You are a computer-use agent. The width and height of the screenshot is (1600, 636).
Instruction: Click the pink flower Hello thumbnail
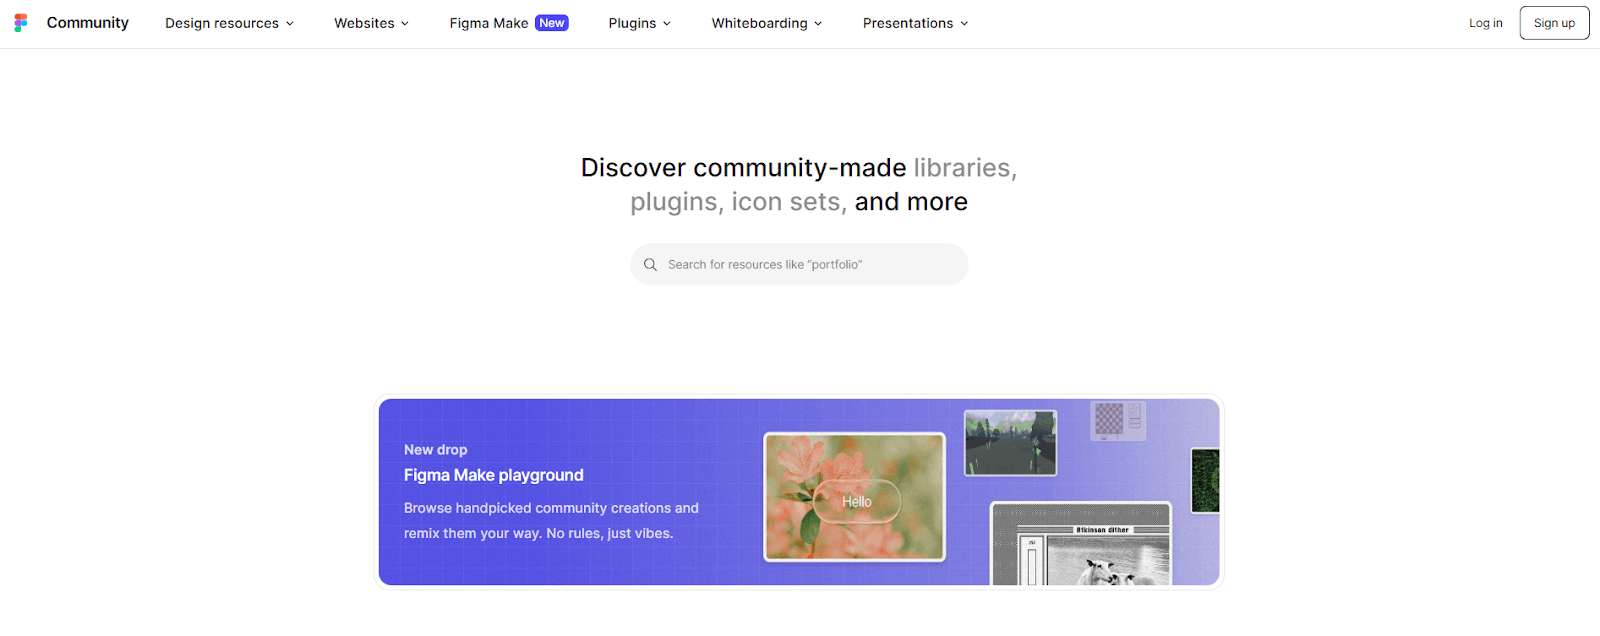(854, 496)
